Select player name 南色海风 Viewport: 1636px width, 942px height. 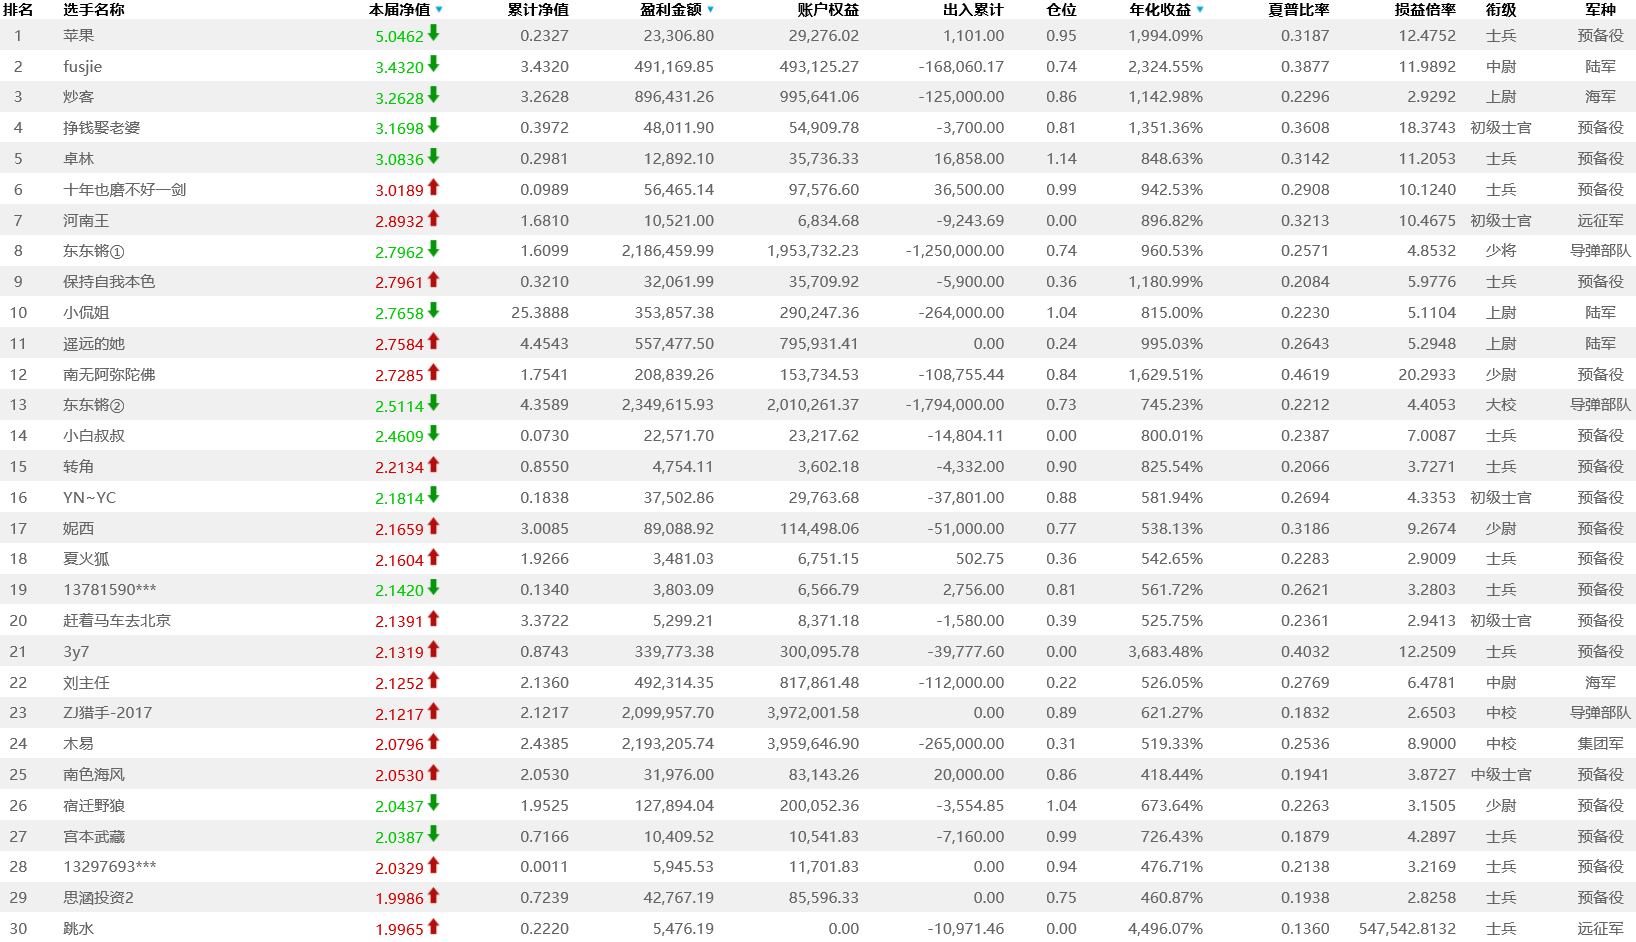point(94,775)
